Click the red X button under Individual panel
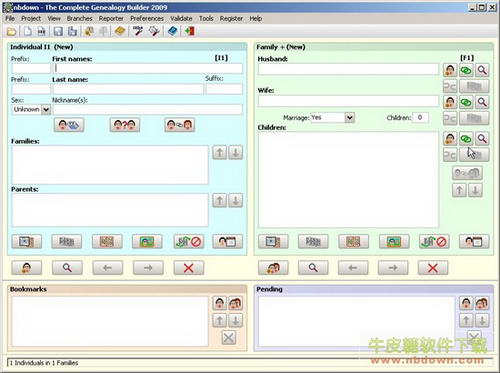The image size is (500, 373). (x=189, y=268)
